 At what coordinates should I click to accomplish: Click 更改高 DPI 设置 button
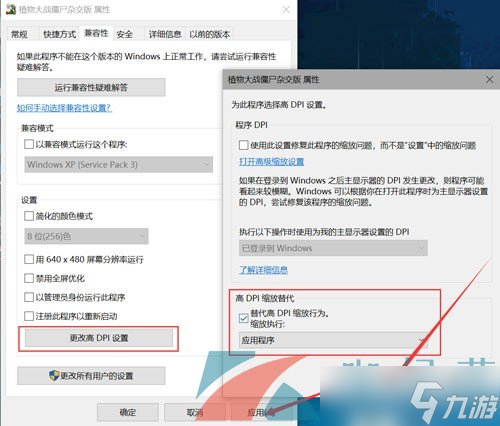[99, 338]
